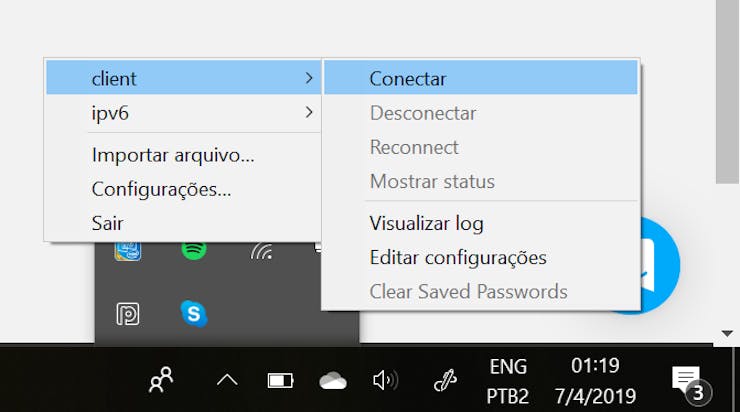
Task: Expand the ipv6 submenu
Action: 184,113
